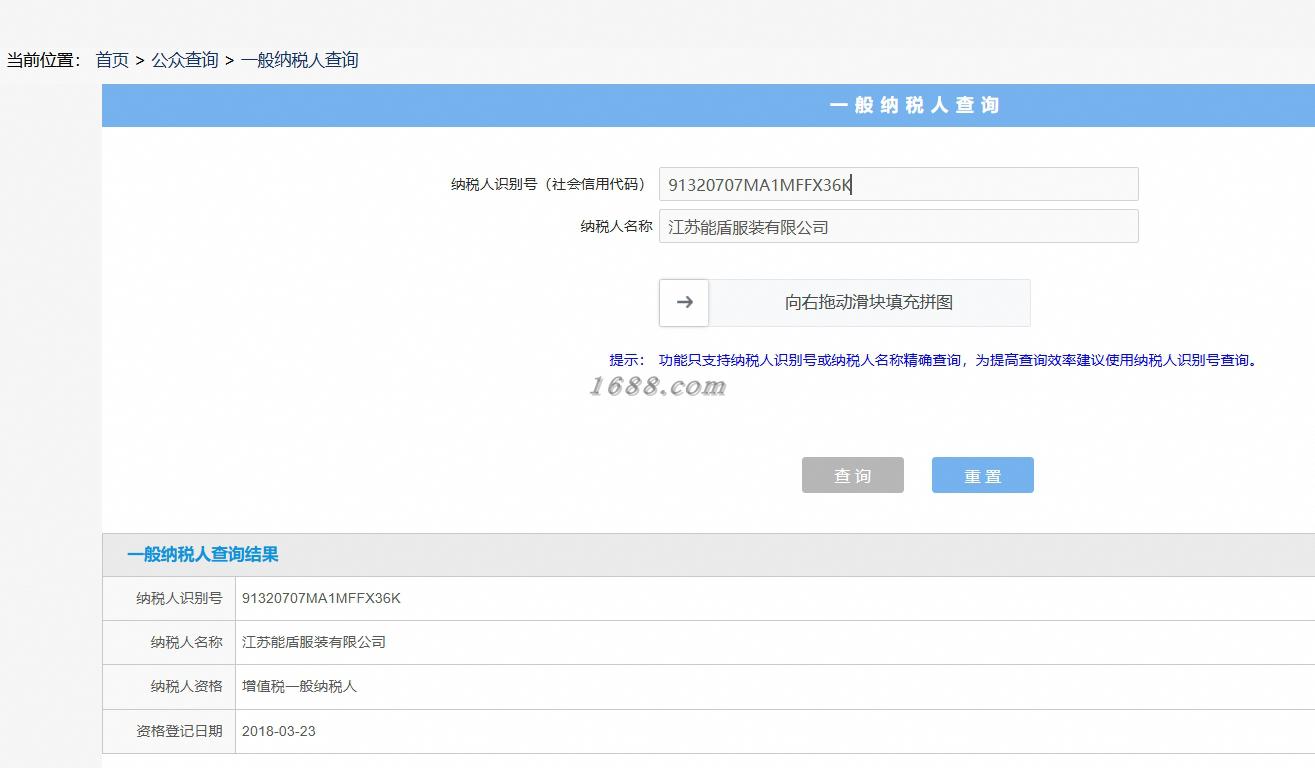This screenshot has height=768, width=1315.
Task: Click the 当前位置 breadcrumb label
Action: coord(44,60)
